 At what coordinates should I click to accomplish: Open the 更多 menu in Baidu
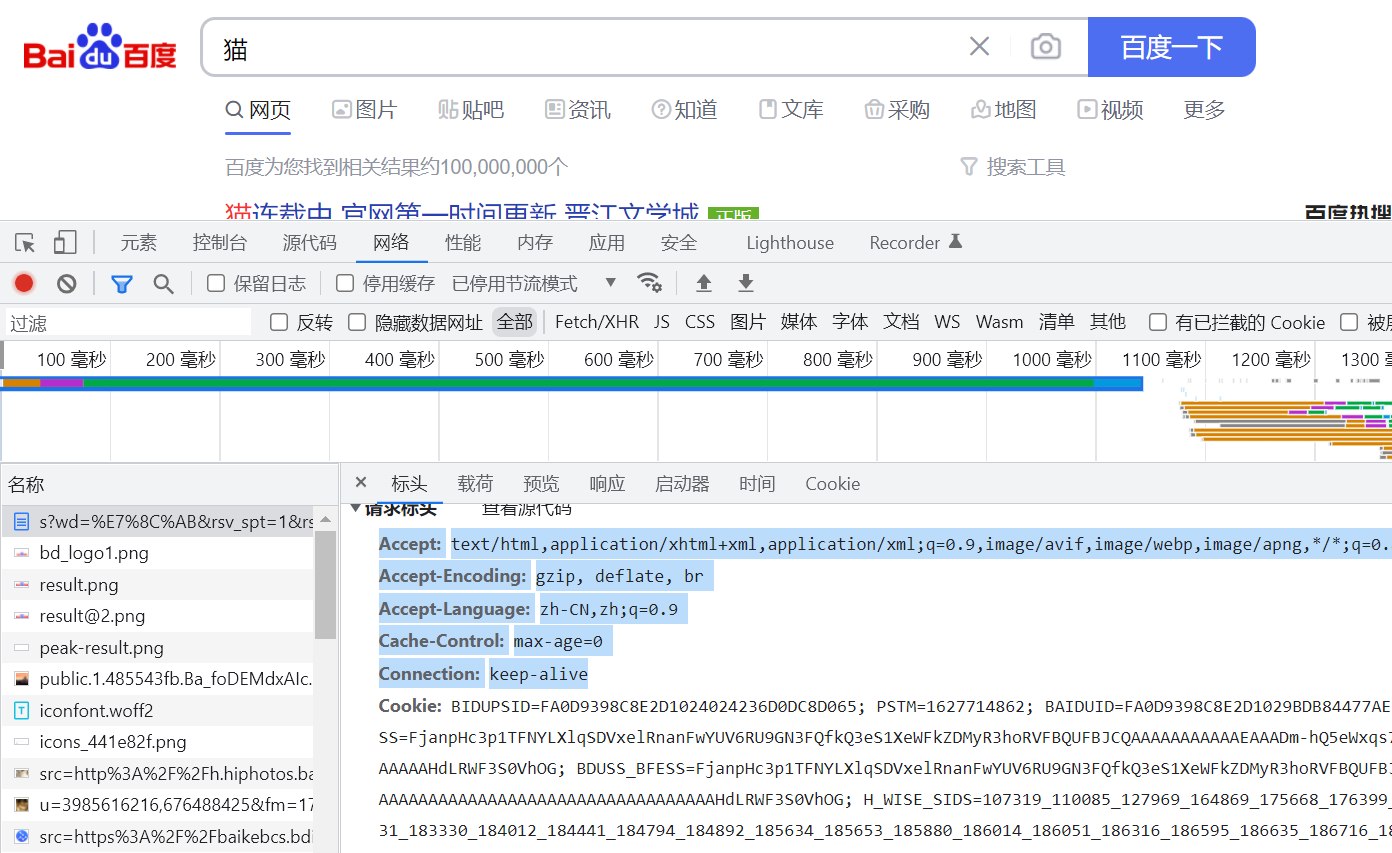coord(1204,110)
